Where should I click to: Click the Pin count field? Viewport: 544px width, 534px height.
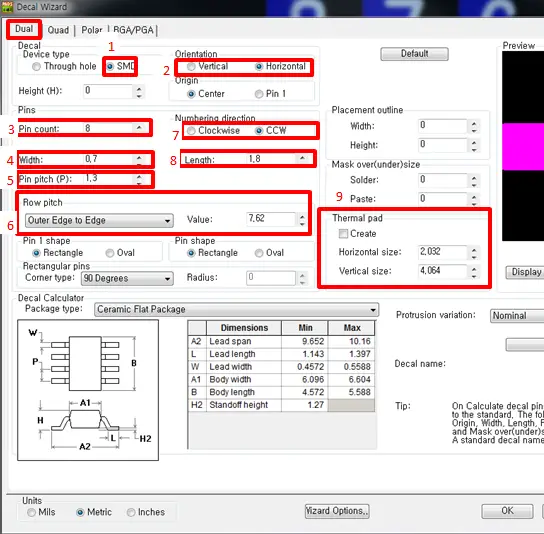pyautogui.click(x=108, y=129)
